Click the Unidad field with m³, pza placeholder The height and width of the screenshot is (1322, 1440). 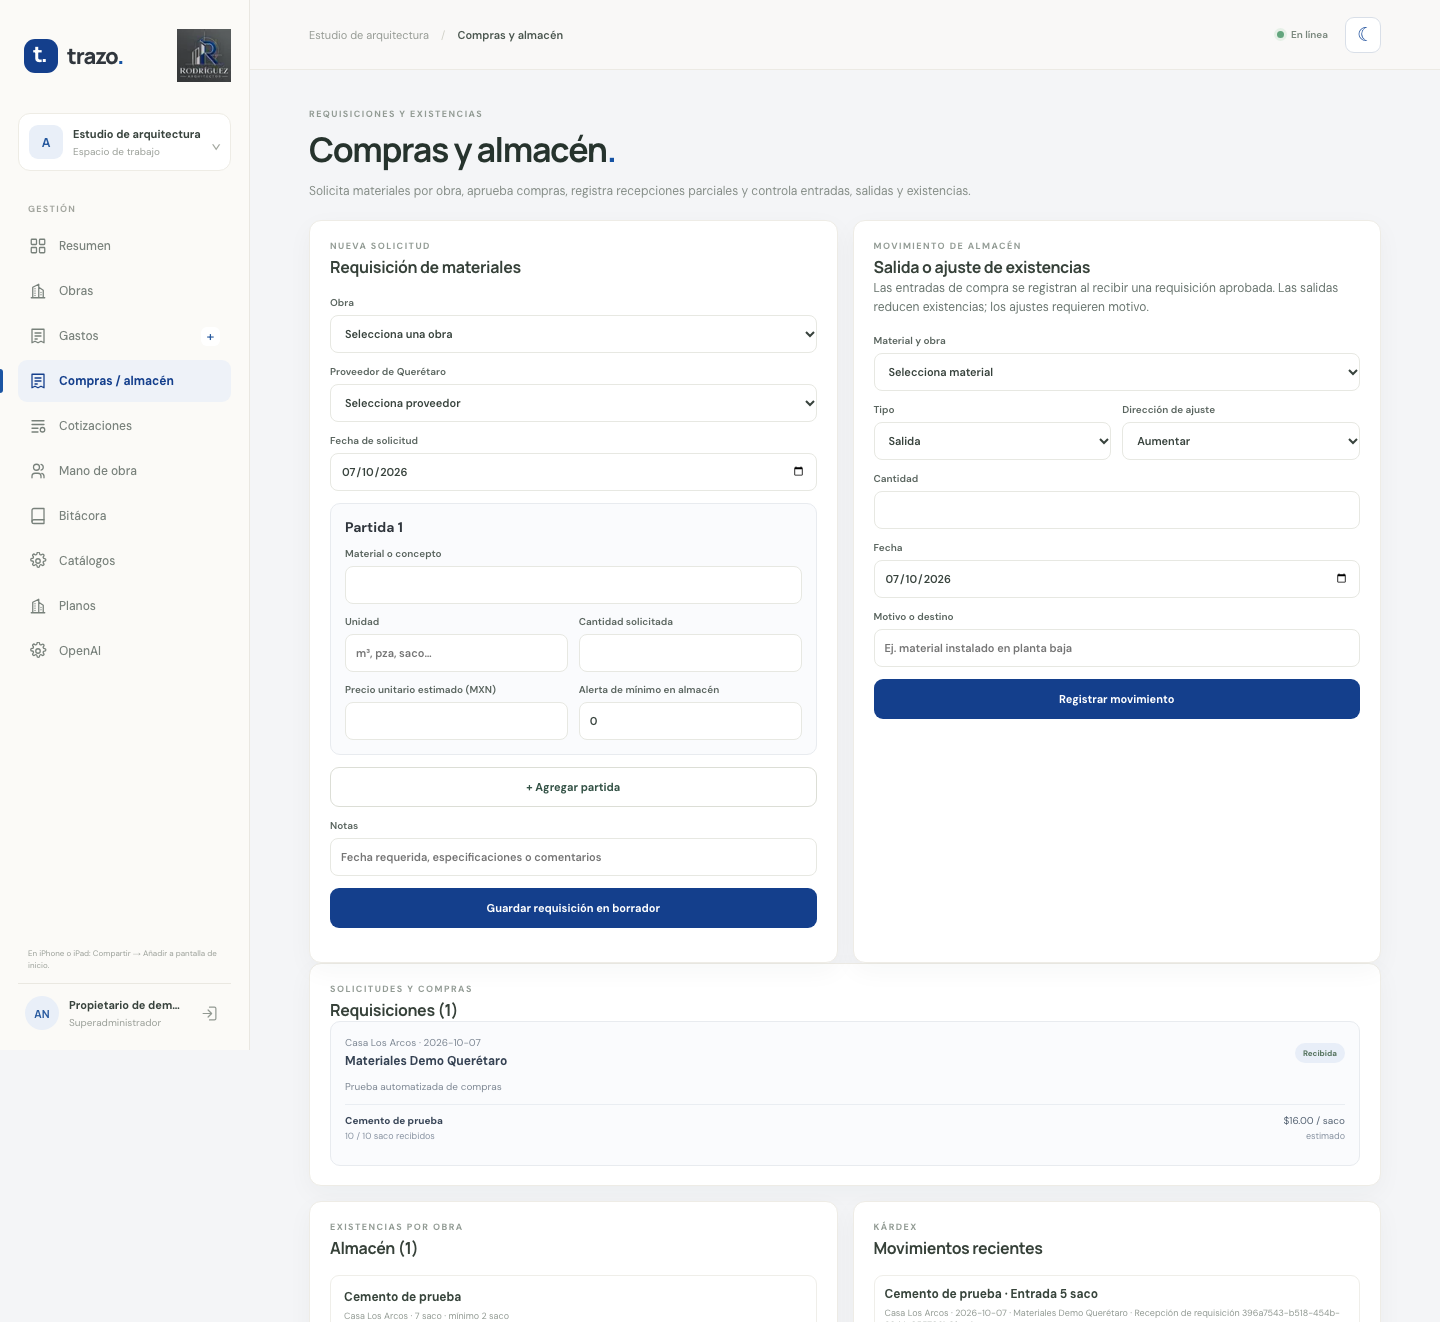pyautogui.click(x=456, y=653)
